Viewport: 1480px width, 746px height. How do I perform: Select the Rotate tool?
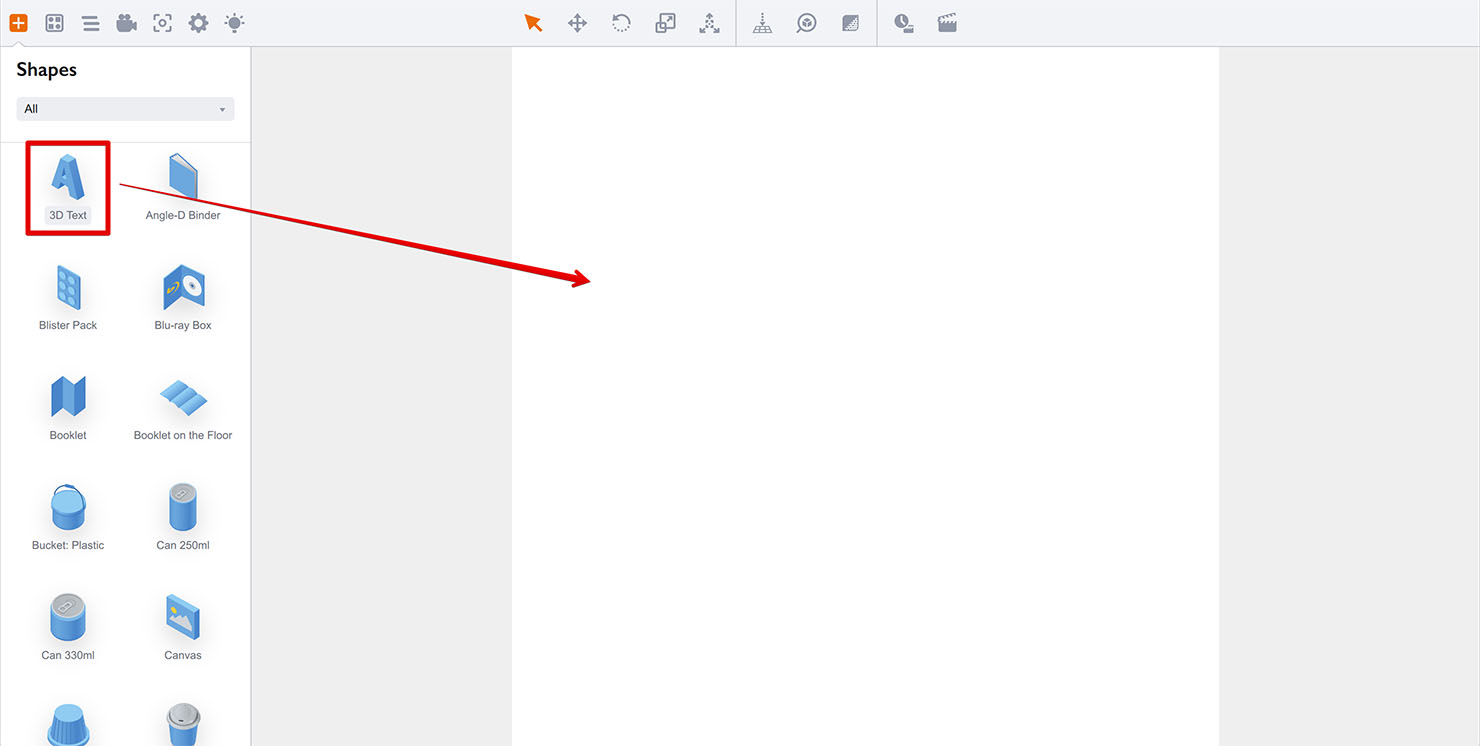[621, 22]
